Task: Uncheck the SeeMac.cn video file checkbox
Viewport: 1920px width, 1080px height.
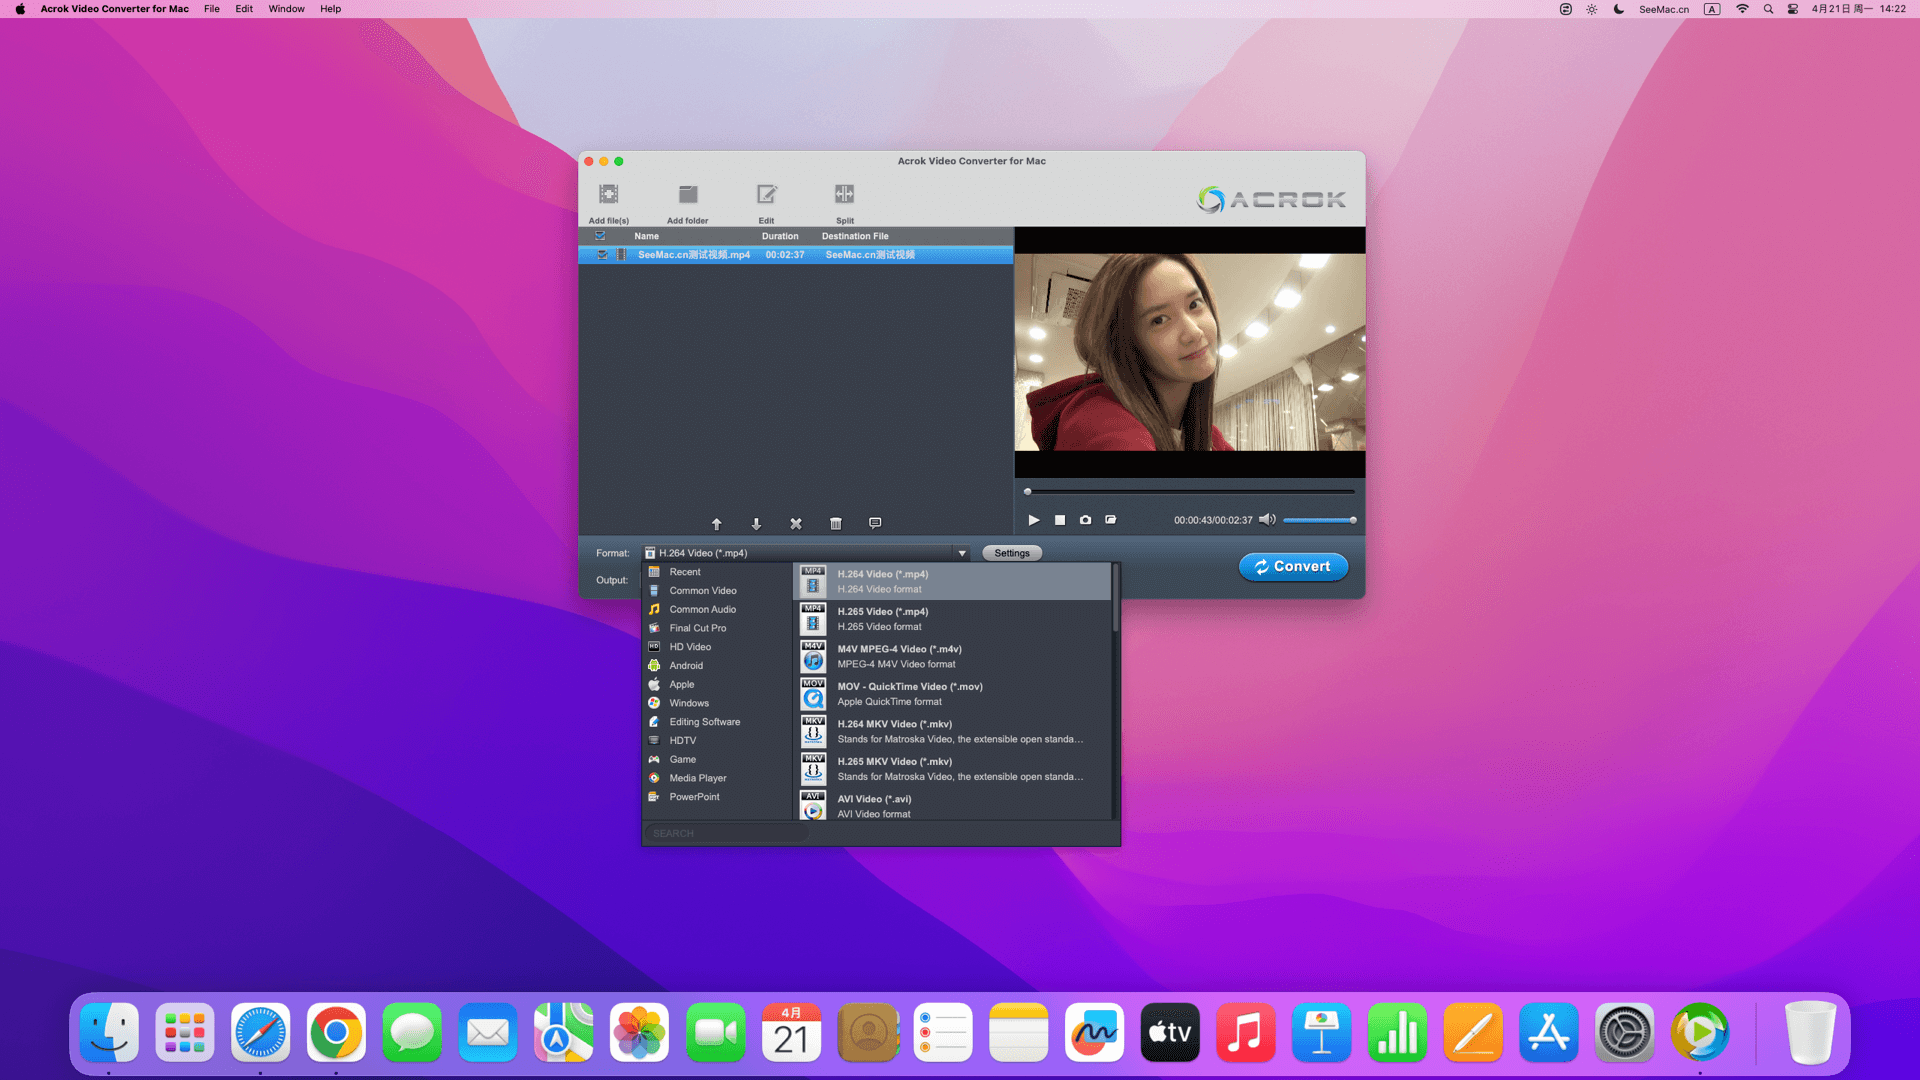Action: 602,255
